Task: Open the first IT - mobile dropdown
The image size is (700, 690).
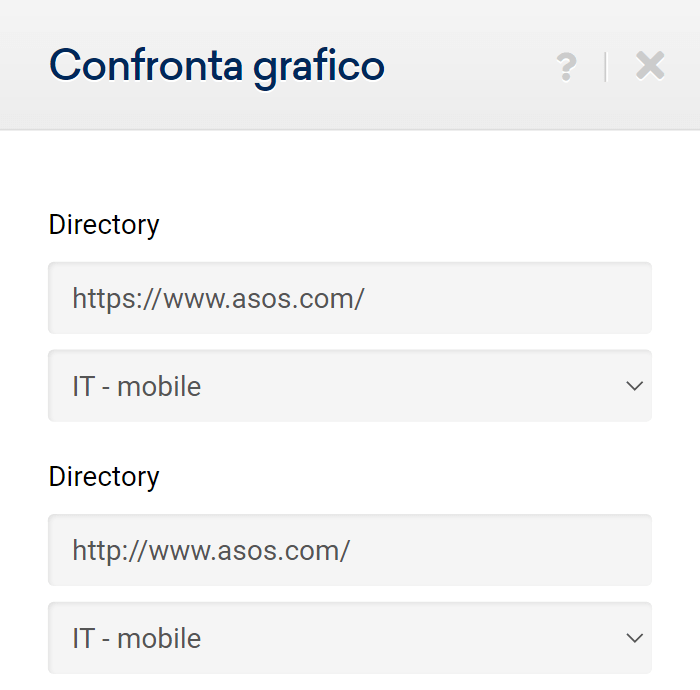Action: click(x=350, y=386)
